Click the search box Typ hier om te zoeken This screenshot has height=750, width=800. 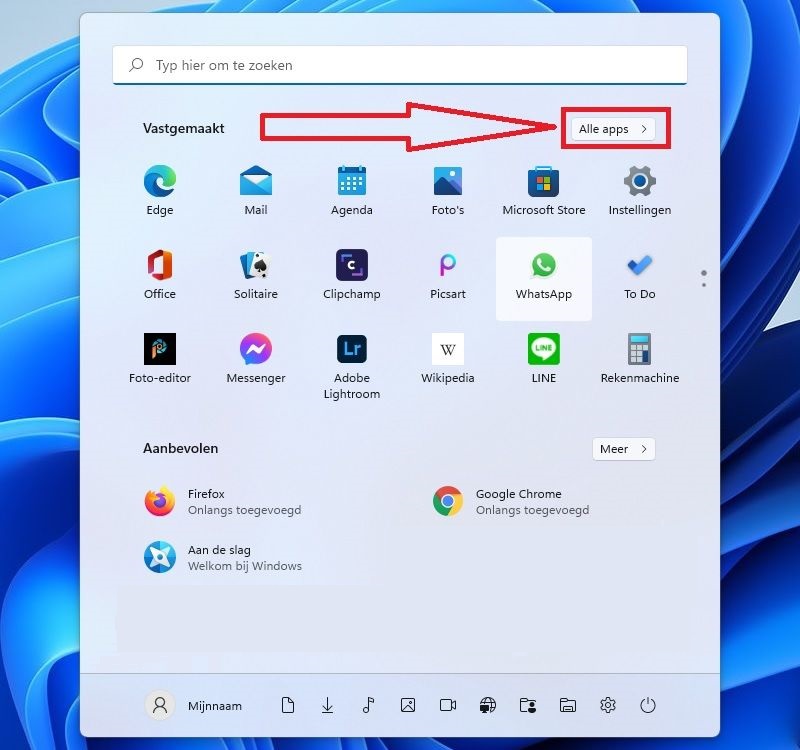tap(399, 65)
